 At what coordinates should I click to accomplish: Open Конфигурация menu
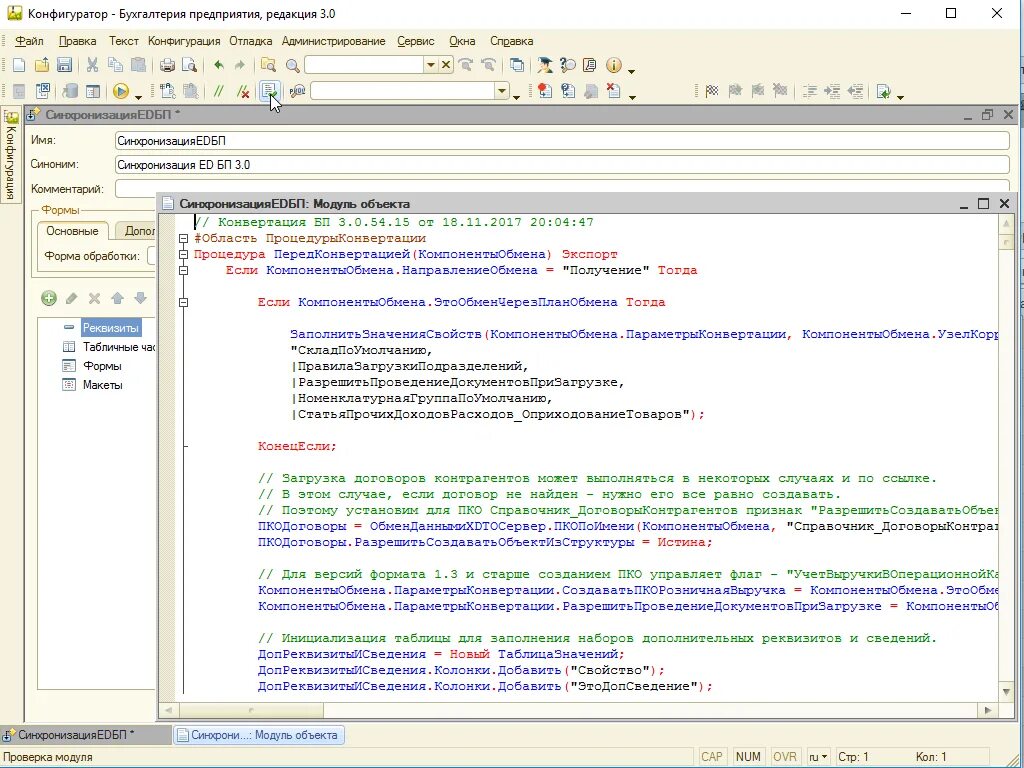(184, 40)
